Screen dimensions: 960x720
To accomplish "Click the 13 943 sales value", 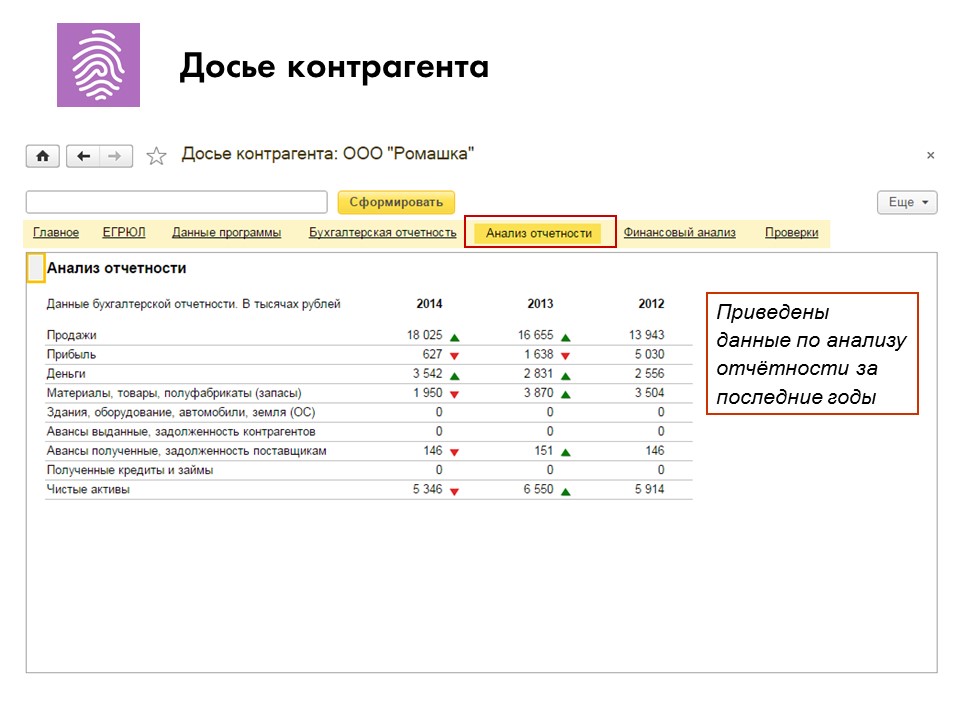I will pyautogui.click(x=647, y=335).
